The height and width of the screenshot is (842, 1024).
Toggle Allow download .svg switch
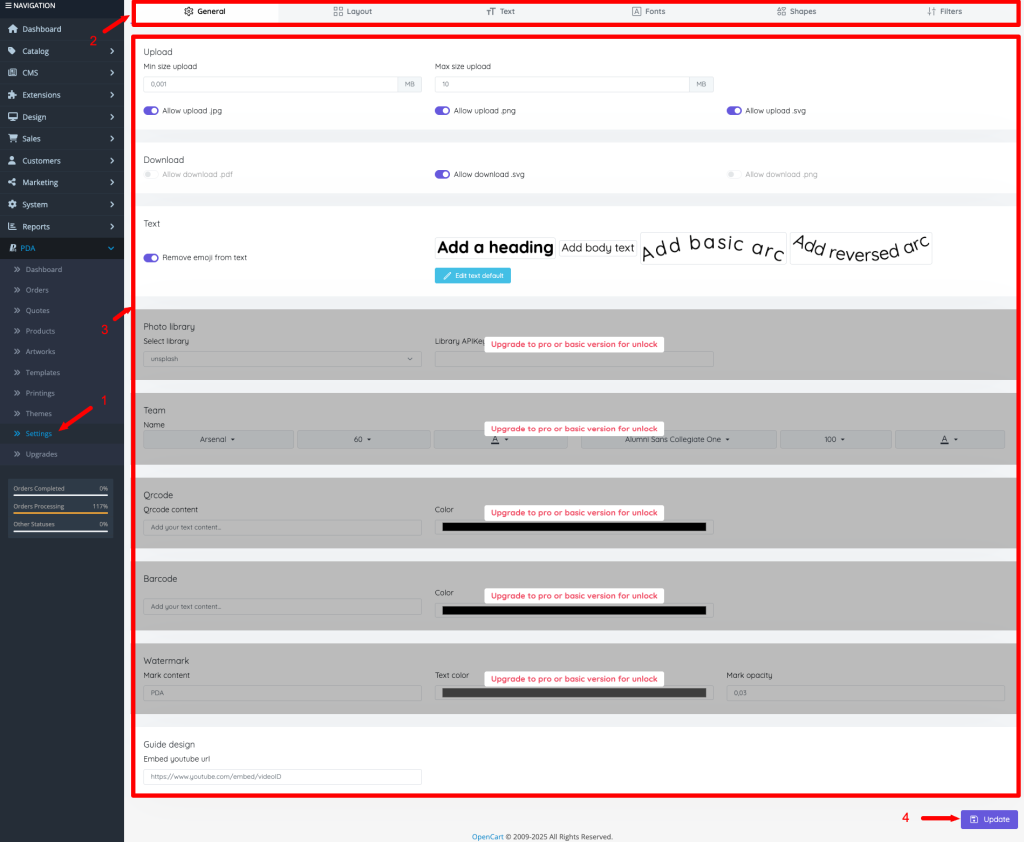(x=442, y=174)
